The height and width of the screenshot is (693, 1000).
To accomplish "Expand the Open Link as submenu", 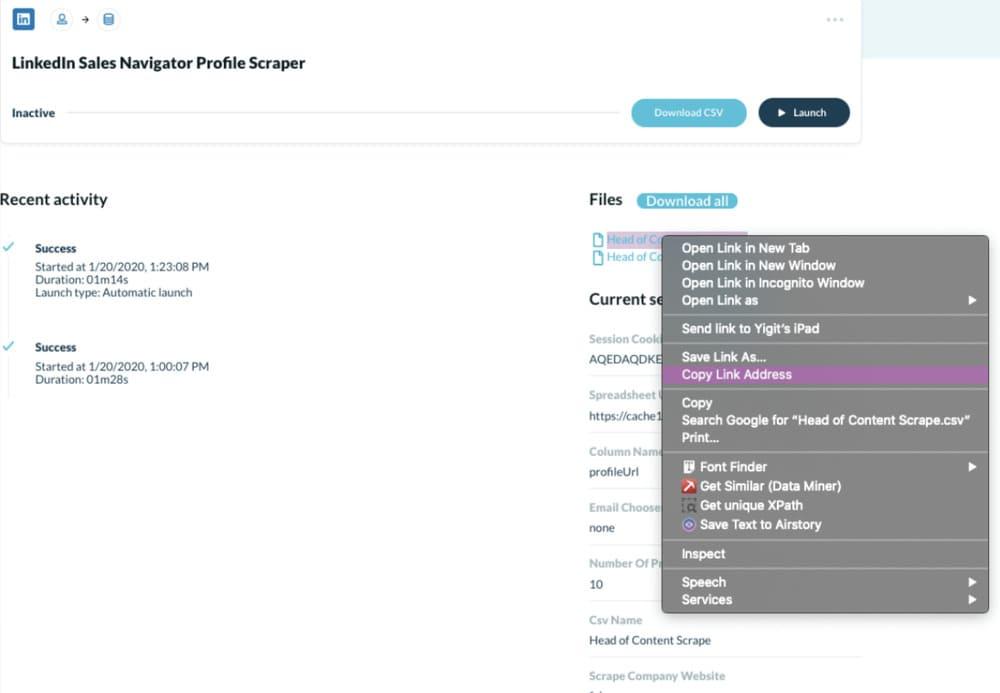I will [825, 300].
